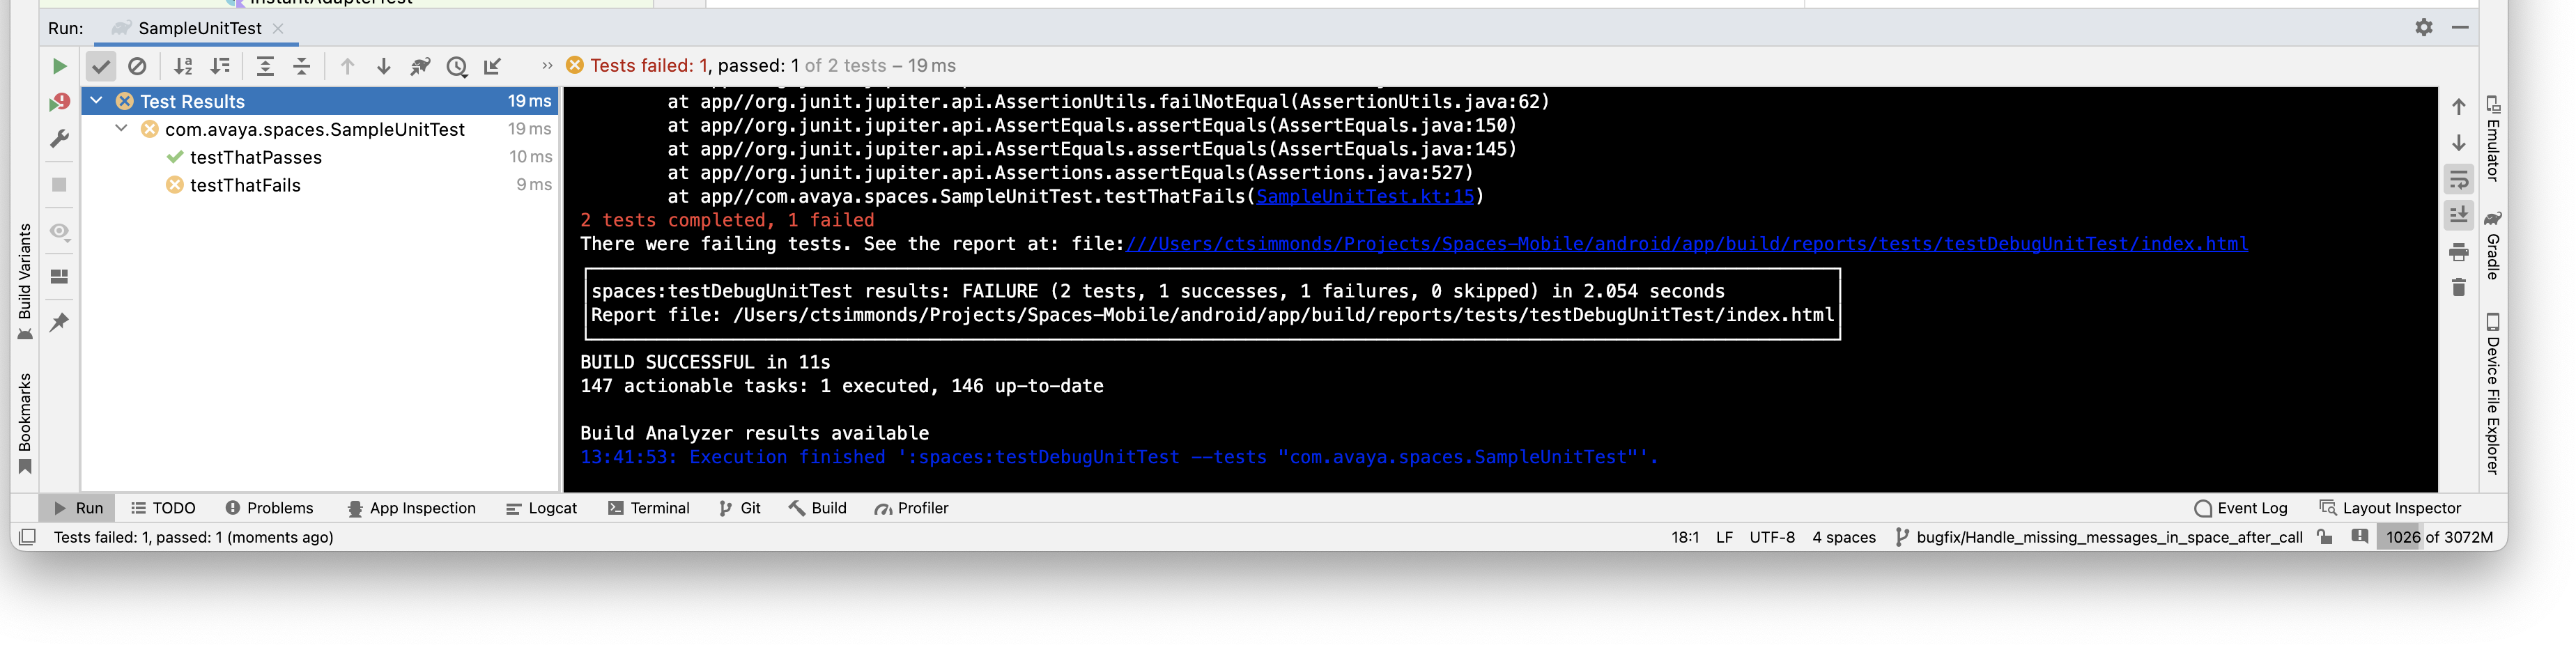The image size is (2576, 652).
Task: Open the Logcat tool window tab
Action: click(541, 508)
